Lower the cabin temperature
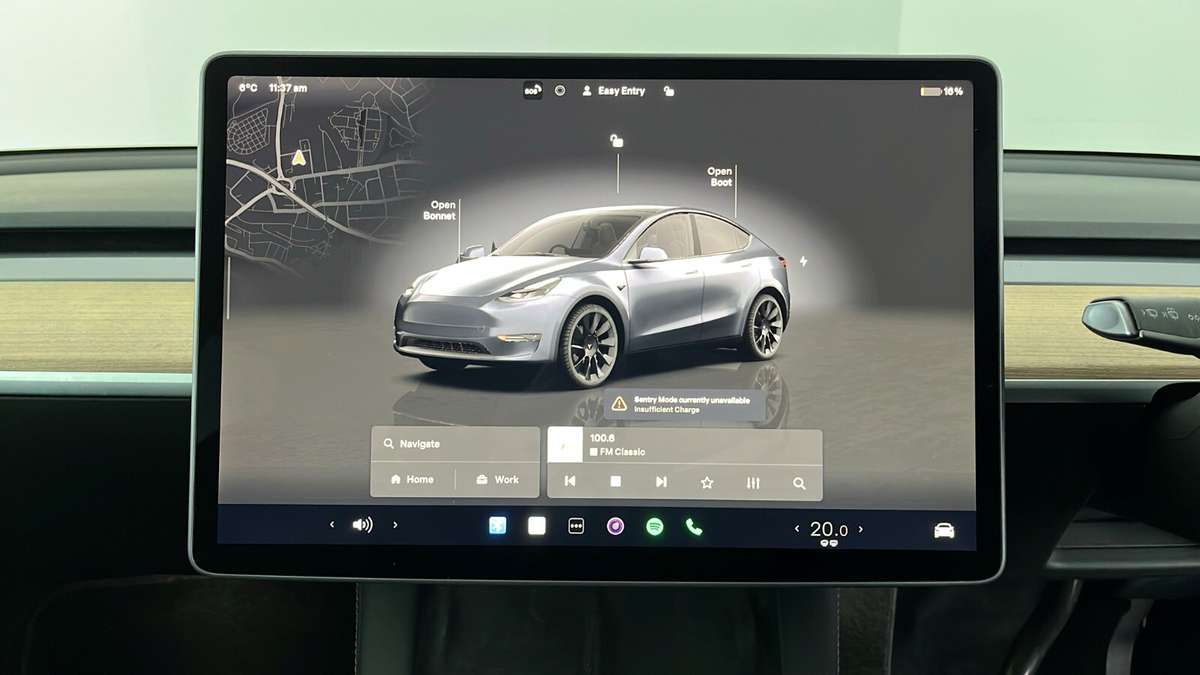Image resolution: width=1200 pixels, height=675 pixels. (797, 529)
